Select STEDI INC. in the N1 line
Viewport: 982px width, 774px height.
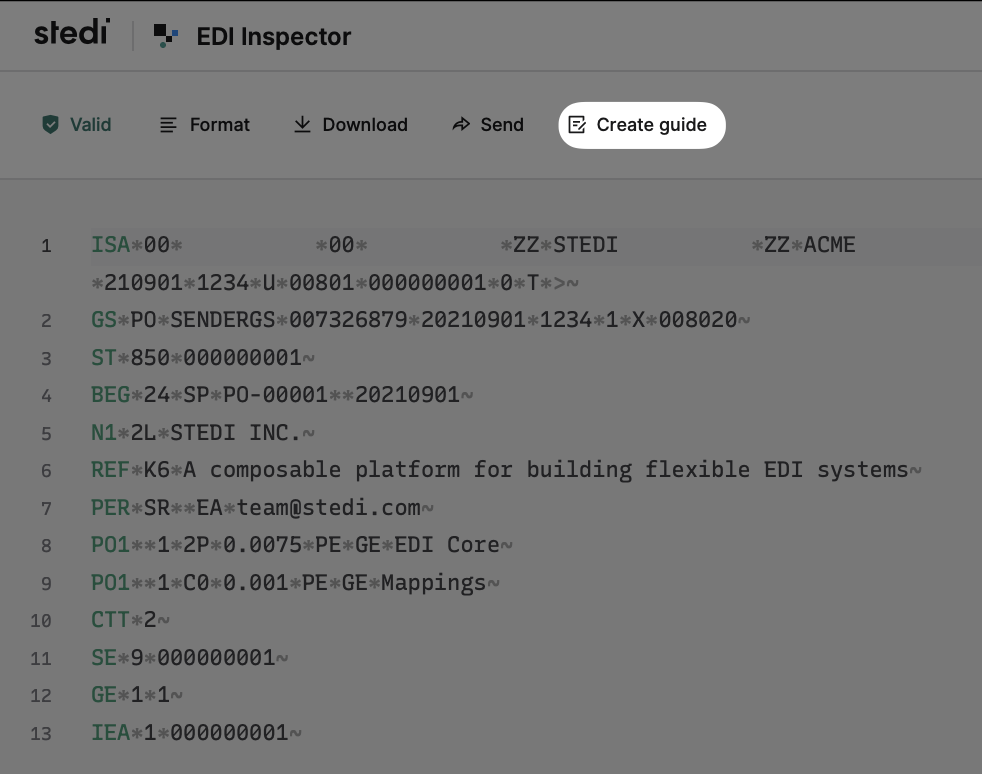coord(235,433)
